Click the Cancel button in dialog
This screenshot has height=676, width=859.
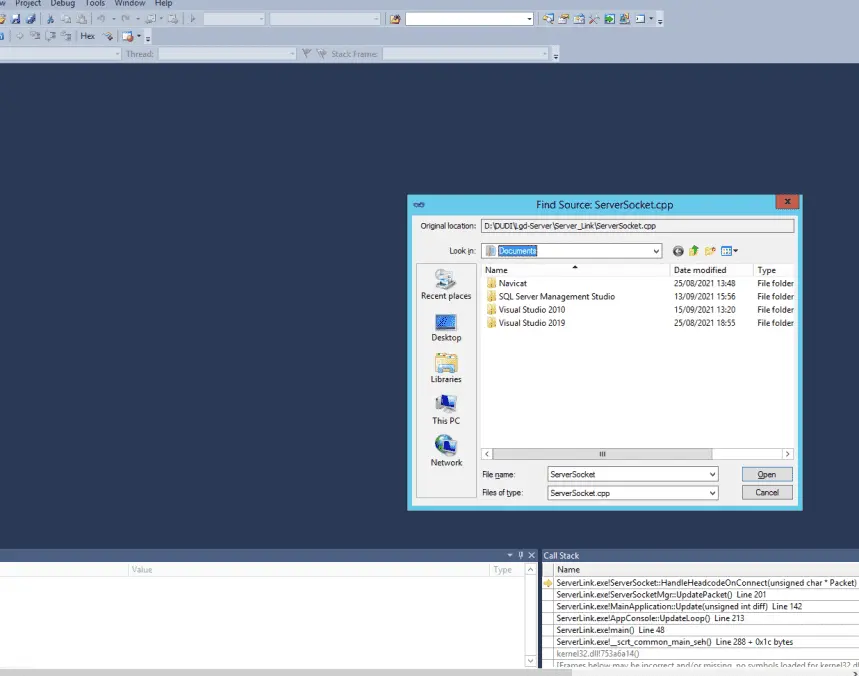tap(767, 492)
